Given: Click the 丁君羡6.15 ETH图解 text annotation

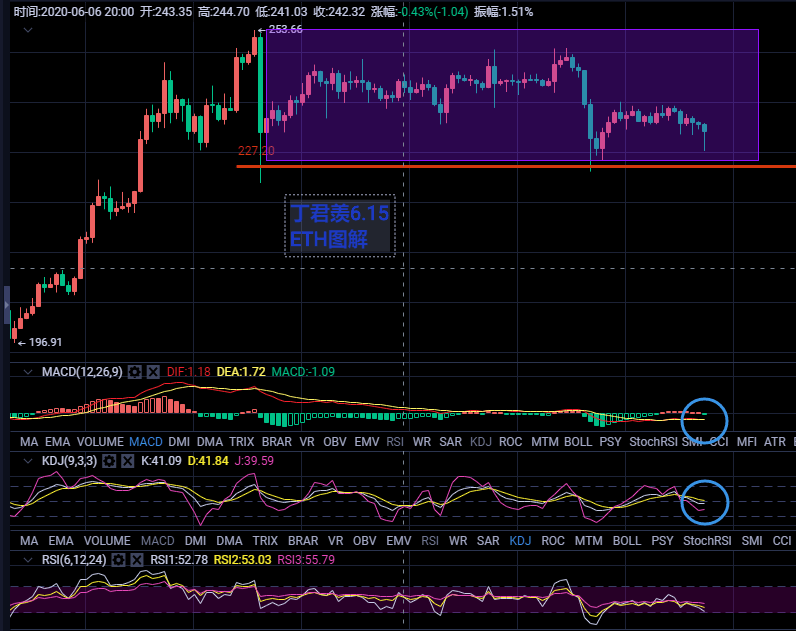Looking at the screenshot, I should (x=340, y=226).
